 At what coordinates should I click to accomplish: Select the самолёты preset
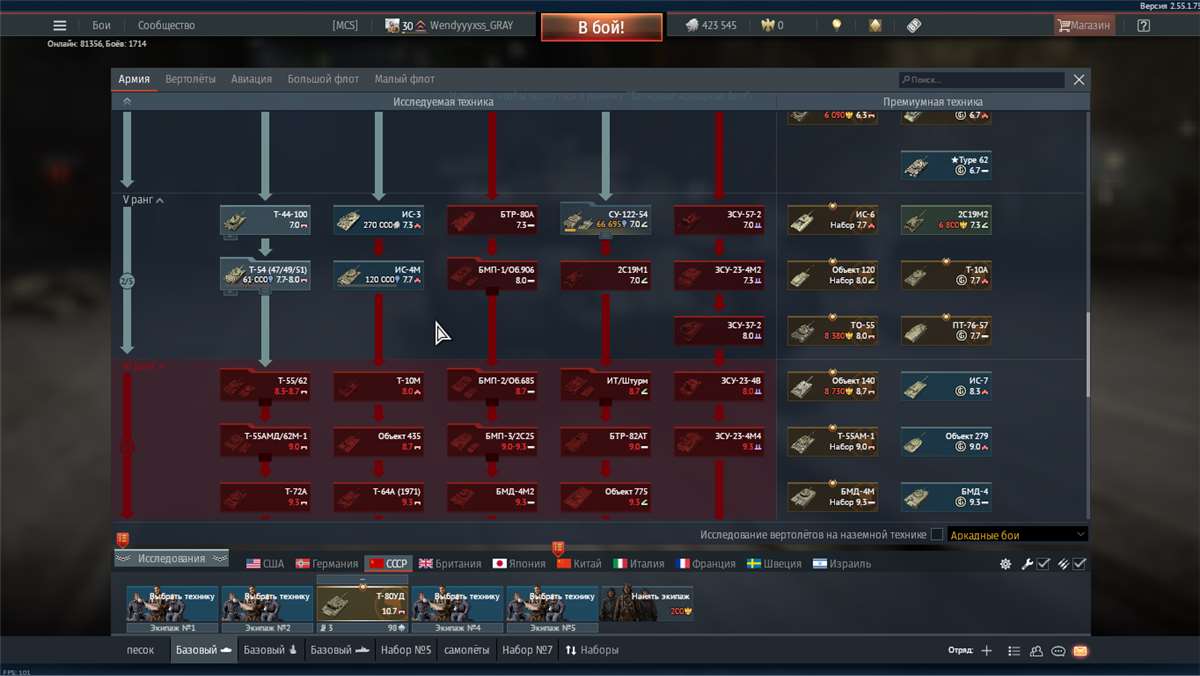tap(467, 650)
